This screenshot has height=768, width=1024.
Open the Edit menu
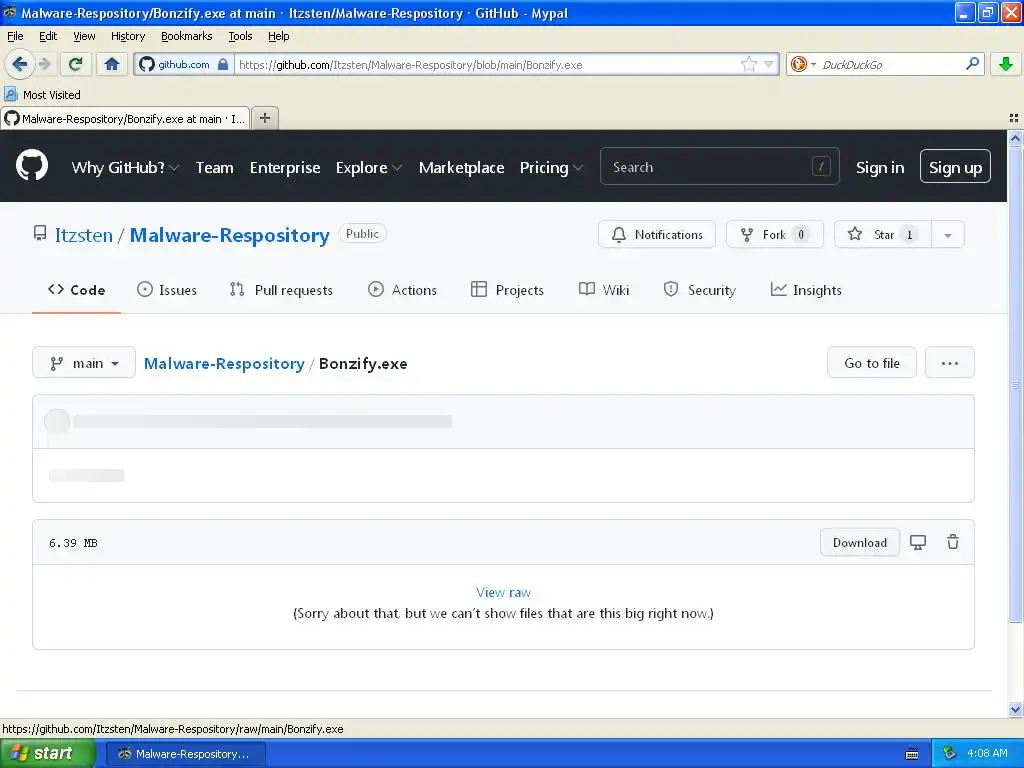(x=48, y=36)
